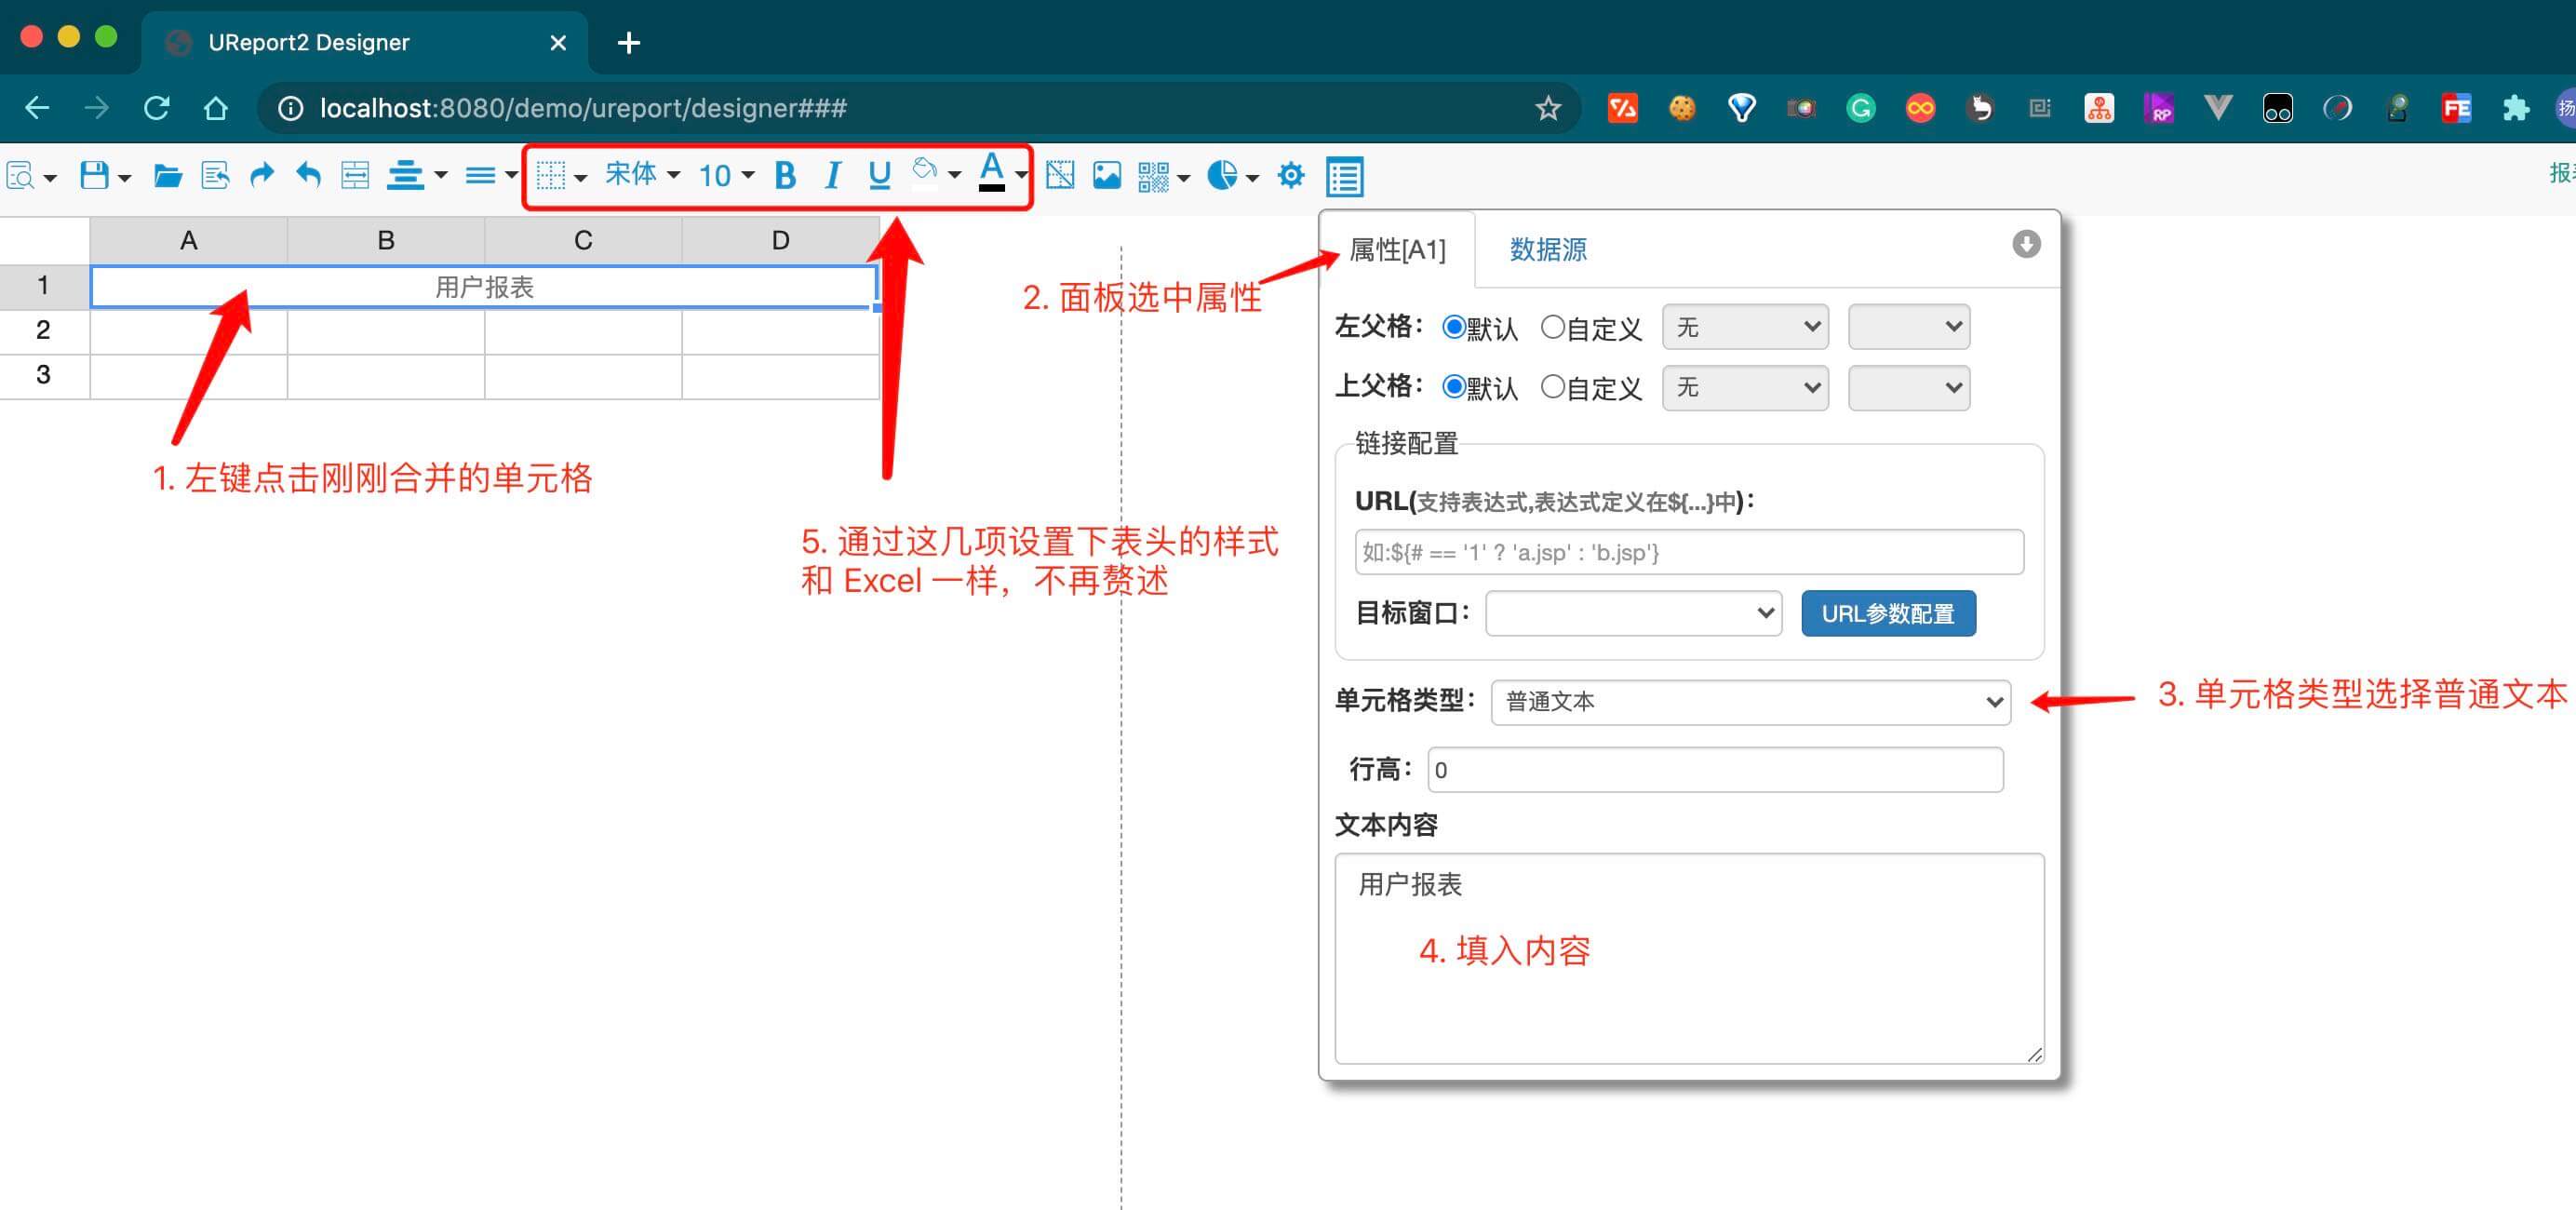
Task: Open the font color picker
Action: tap(992, 174)
